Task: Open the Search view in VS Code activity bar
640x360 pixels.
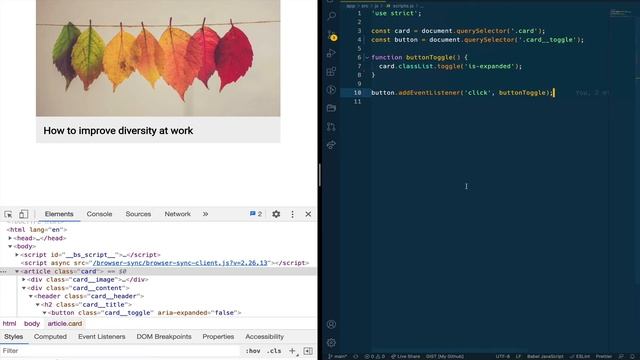Action: 332,16
